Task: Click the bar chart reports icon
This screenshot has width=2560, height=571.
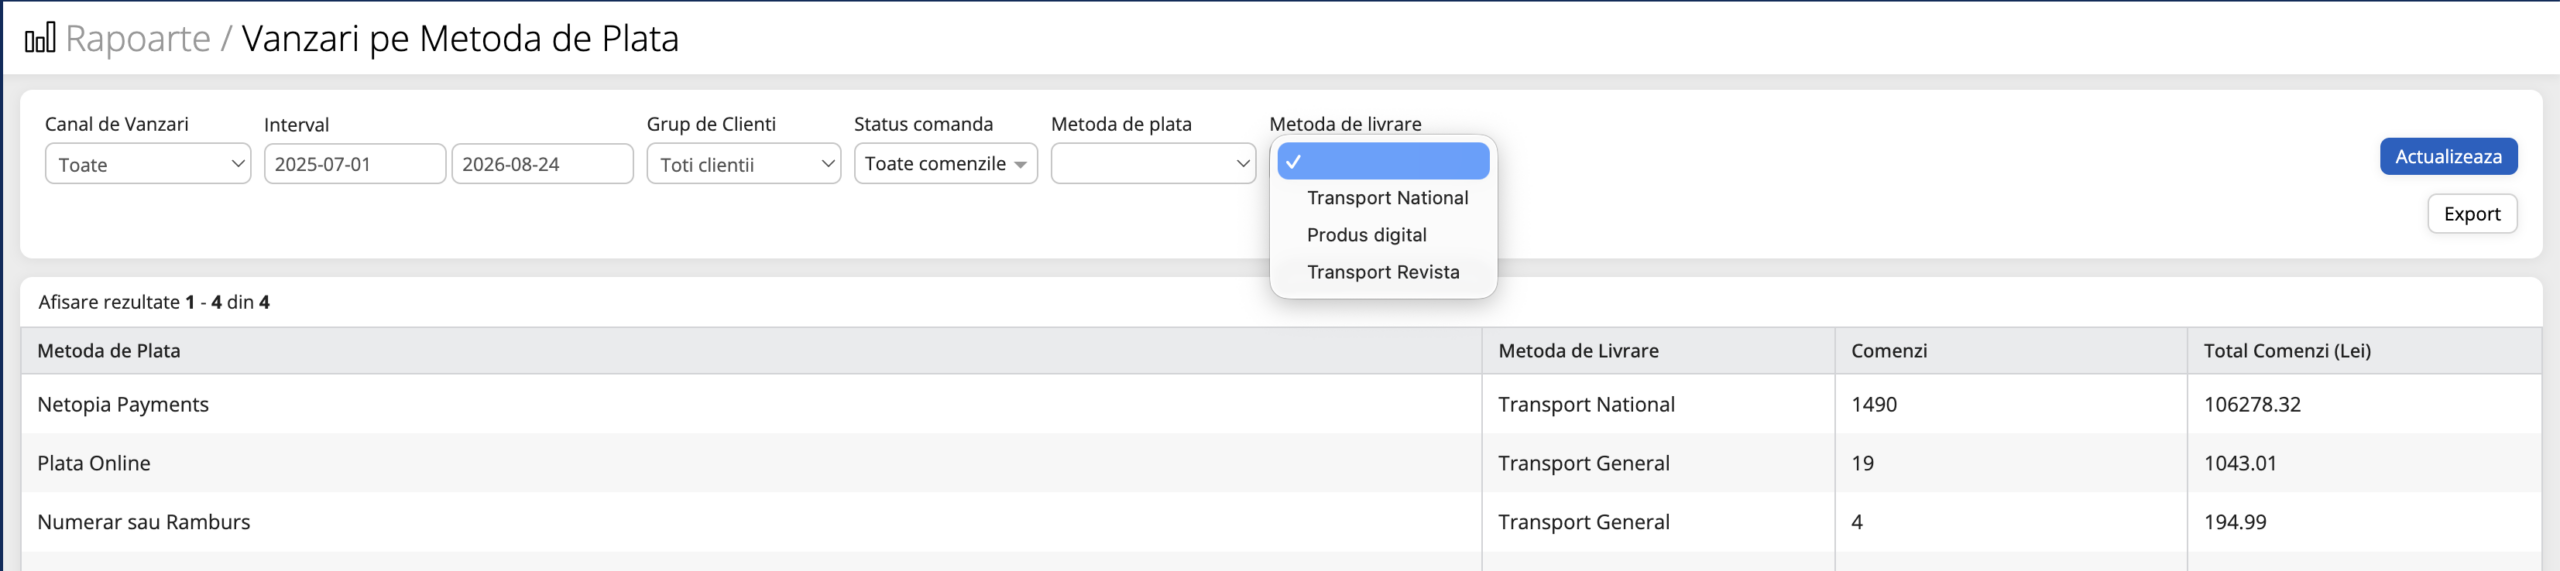Action: [40, 39]
